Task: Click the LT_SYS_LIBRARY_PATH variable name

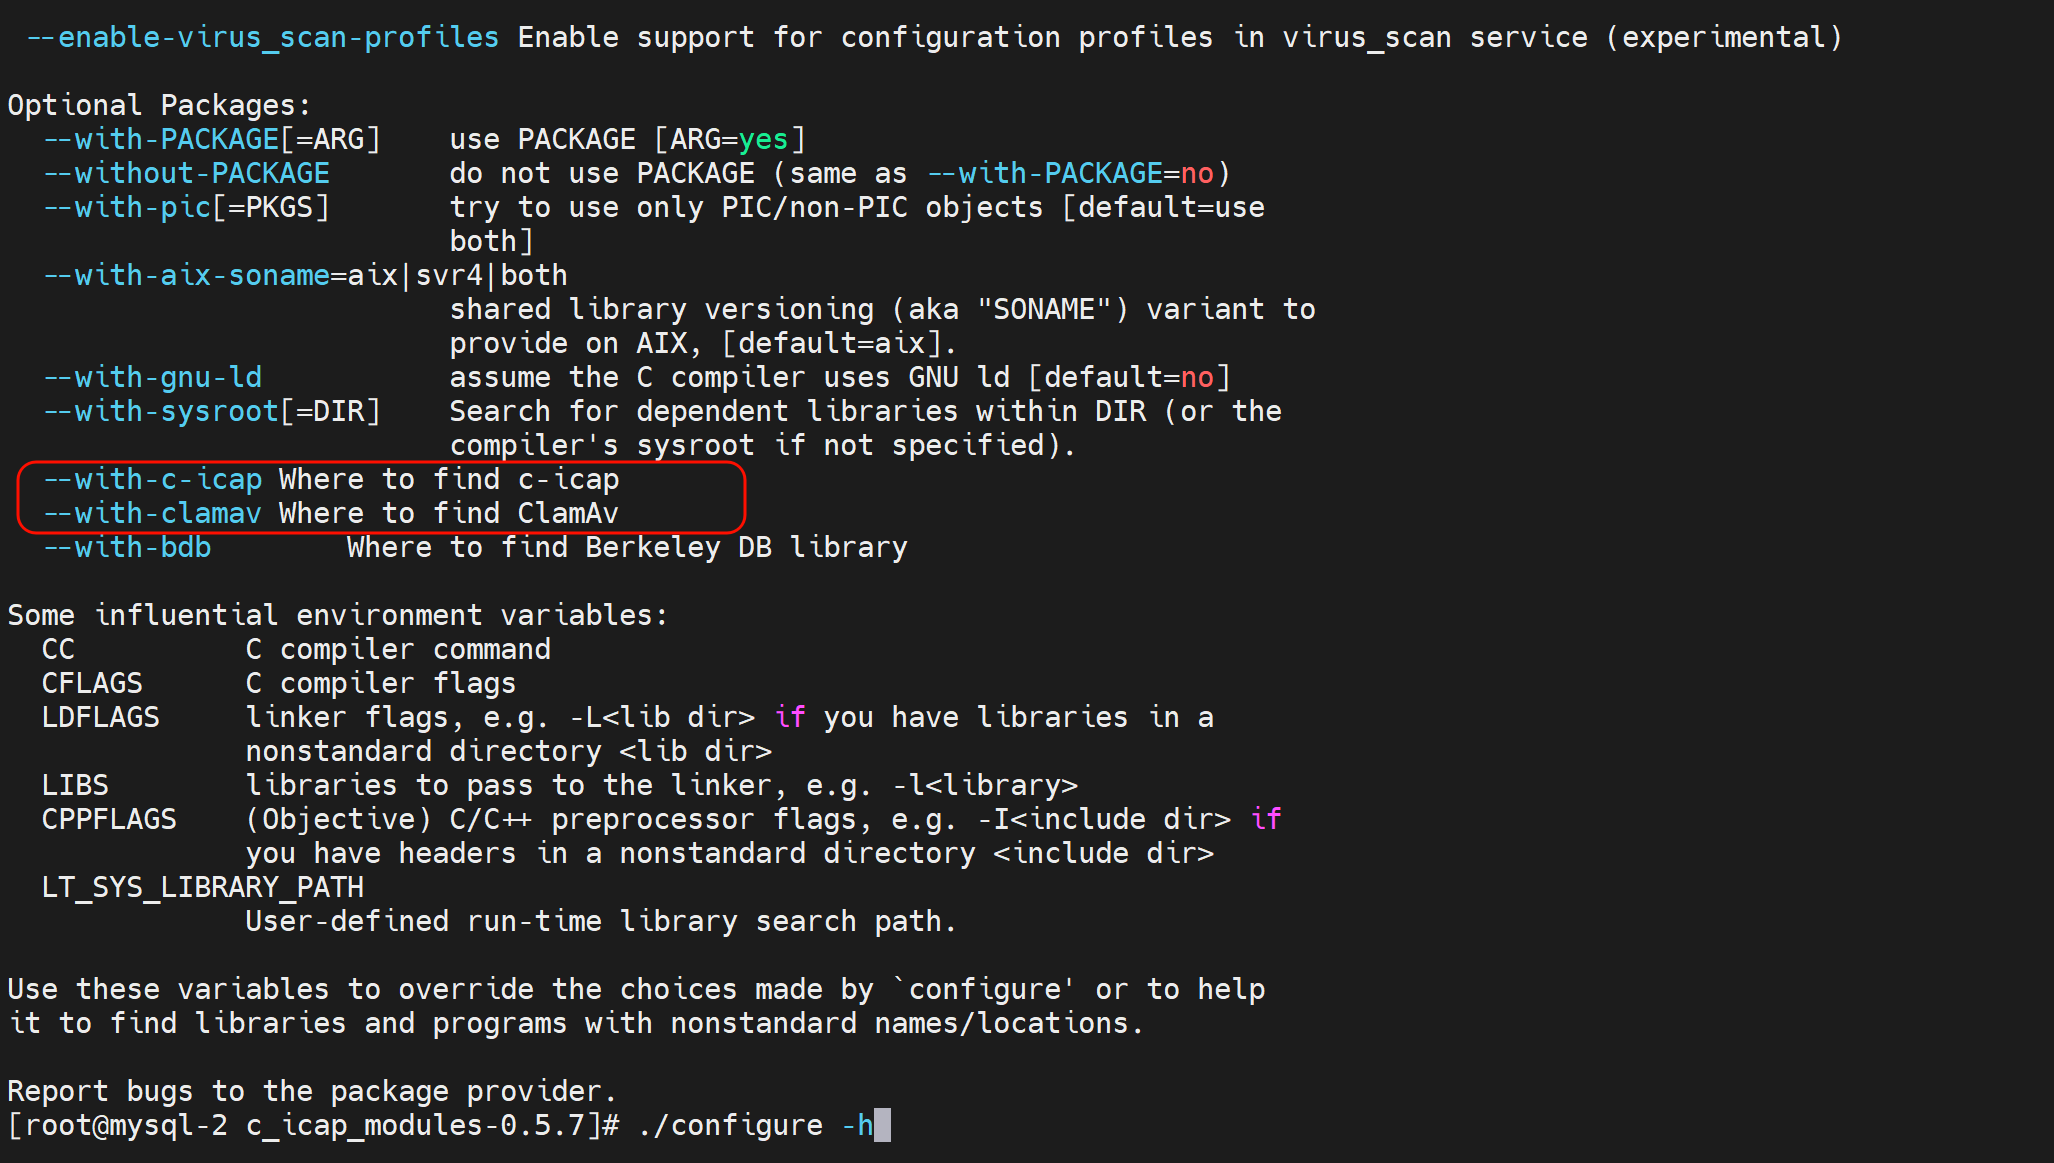Action: coord(202,888)
